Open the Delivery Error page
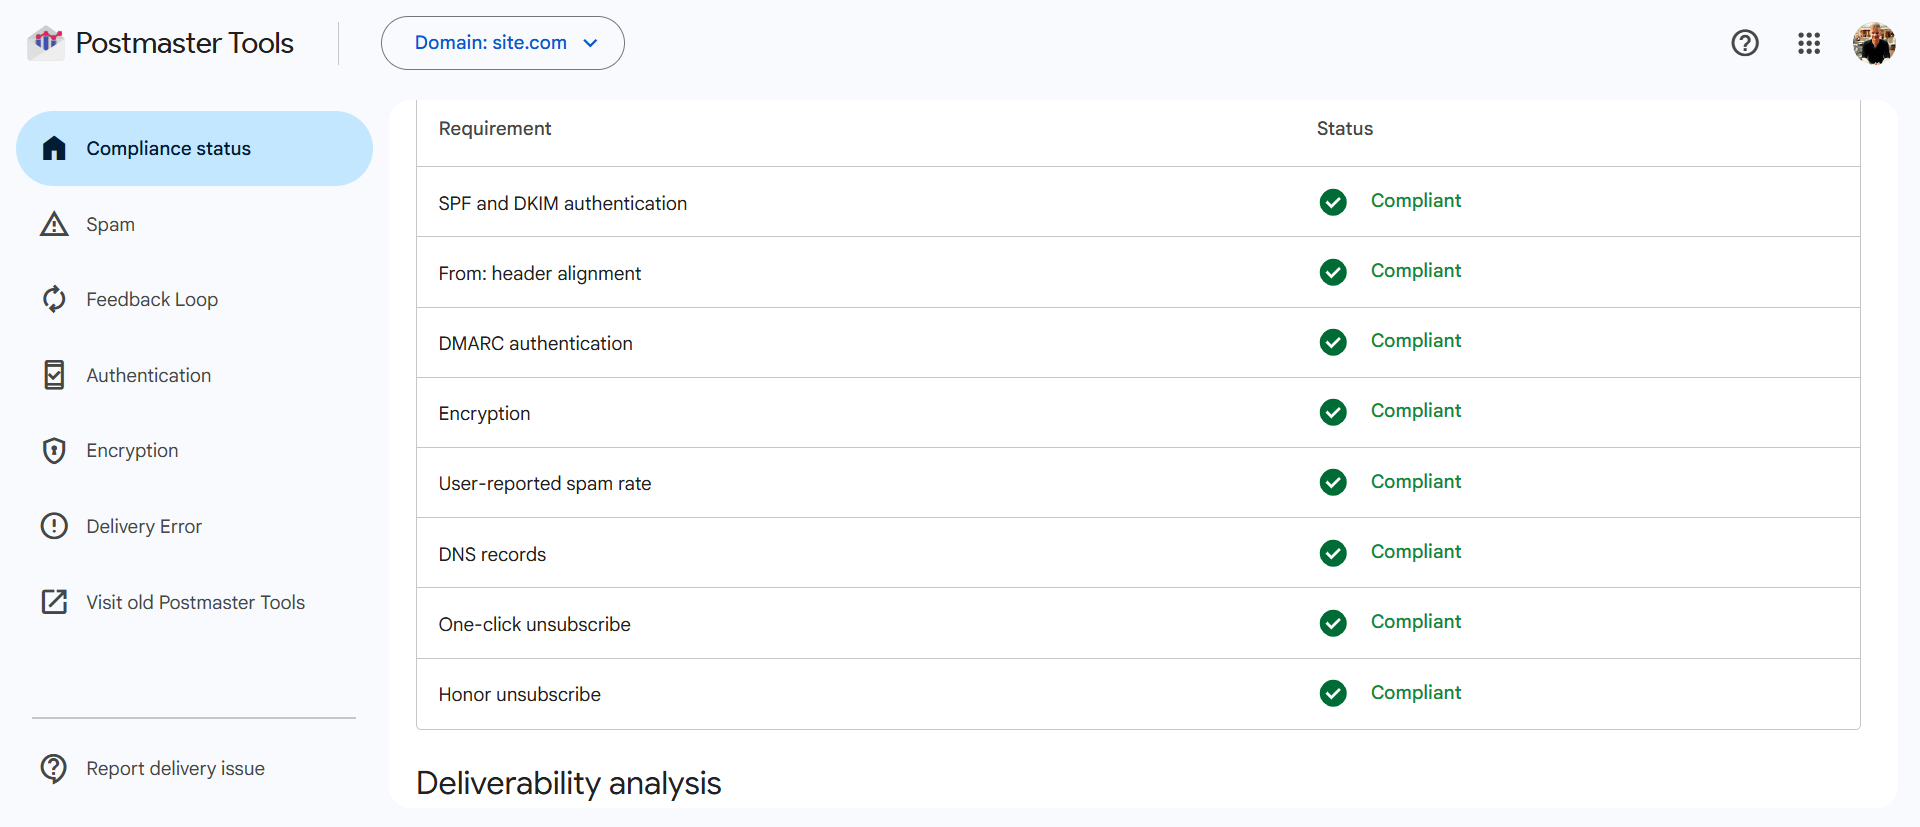 click(x=194, y=526)
